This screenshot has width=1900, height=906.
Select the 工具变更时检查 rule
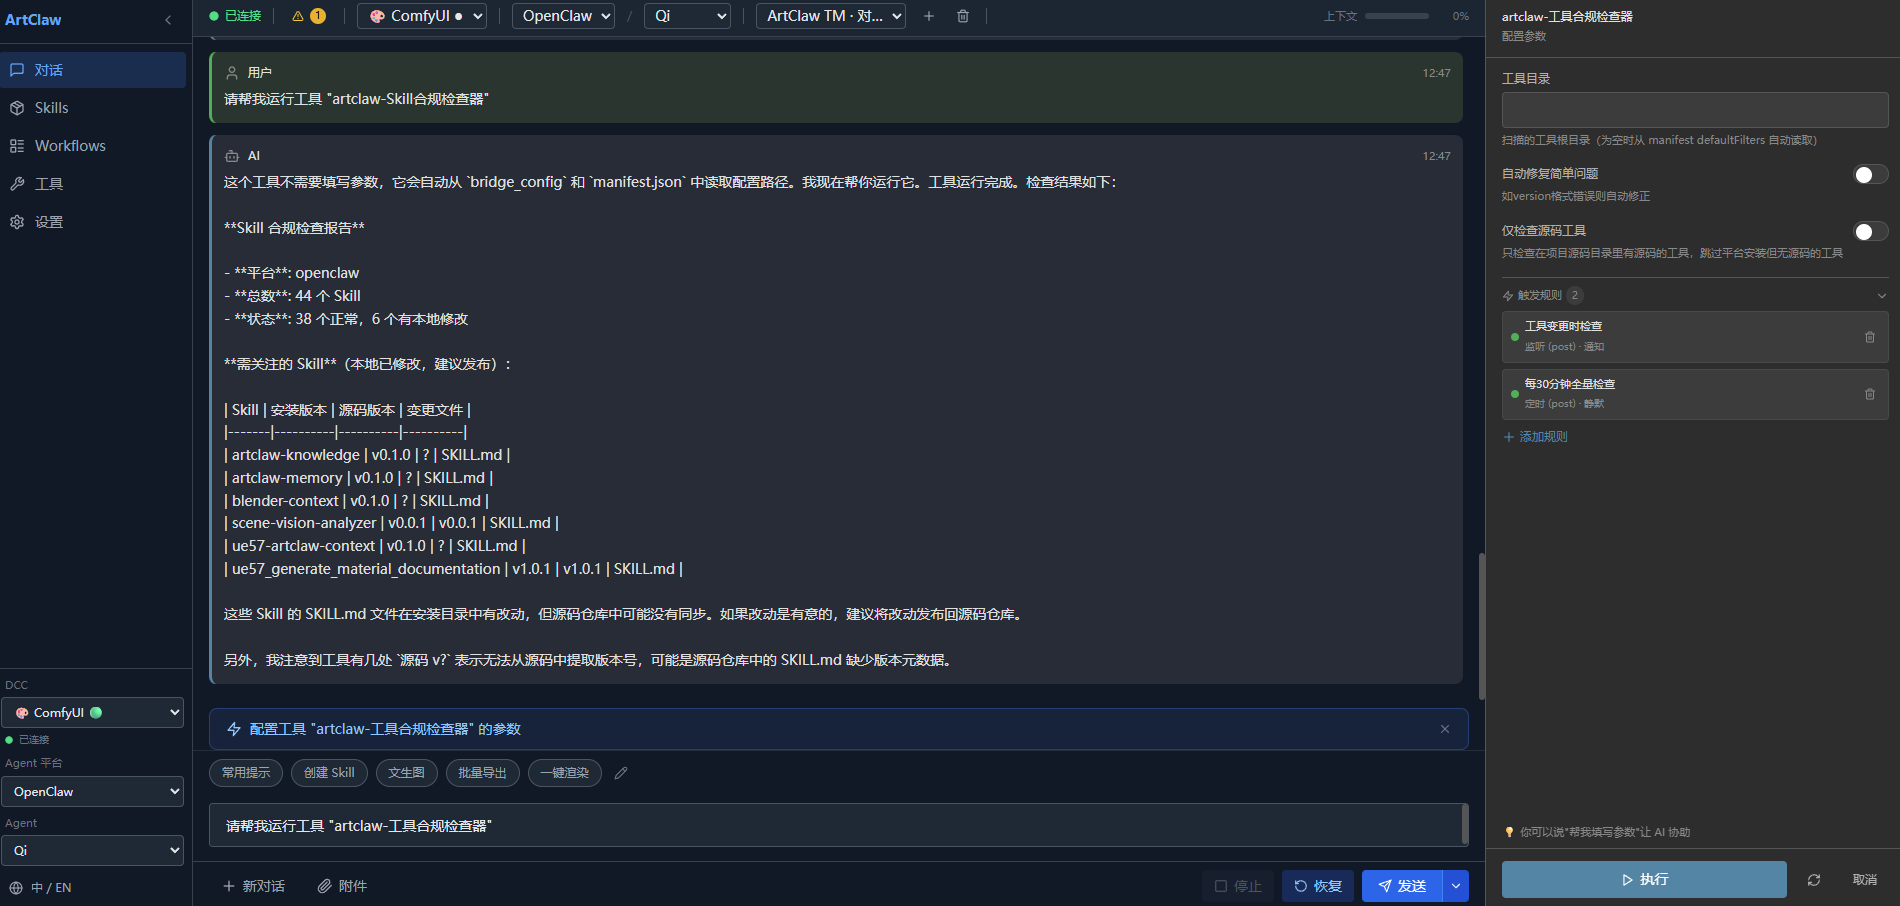click(x=1695, y=337)
